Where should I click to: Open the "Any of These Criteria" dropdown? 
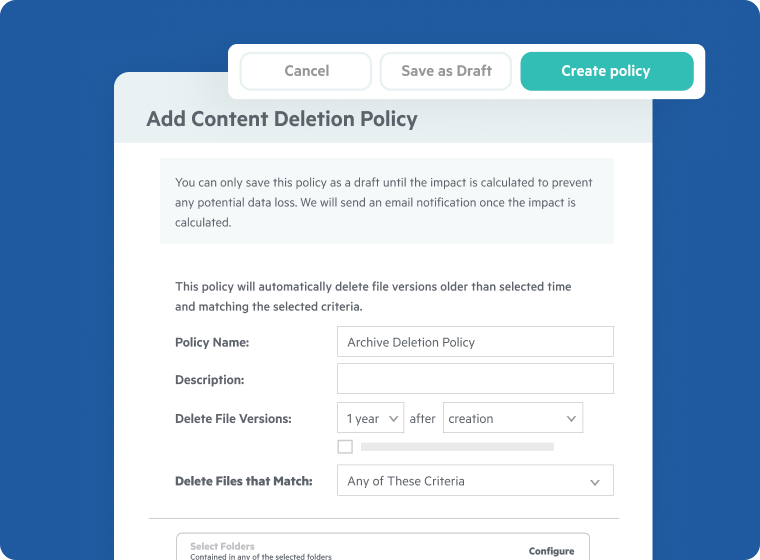click(475, 481)
